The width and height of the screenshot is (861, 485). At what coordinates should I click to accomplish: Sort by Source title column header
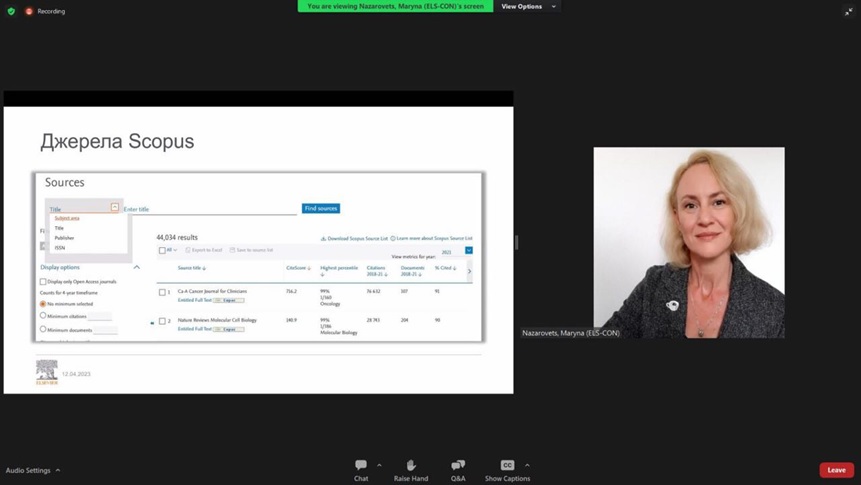[192, 268]
